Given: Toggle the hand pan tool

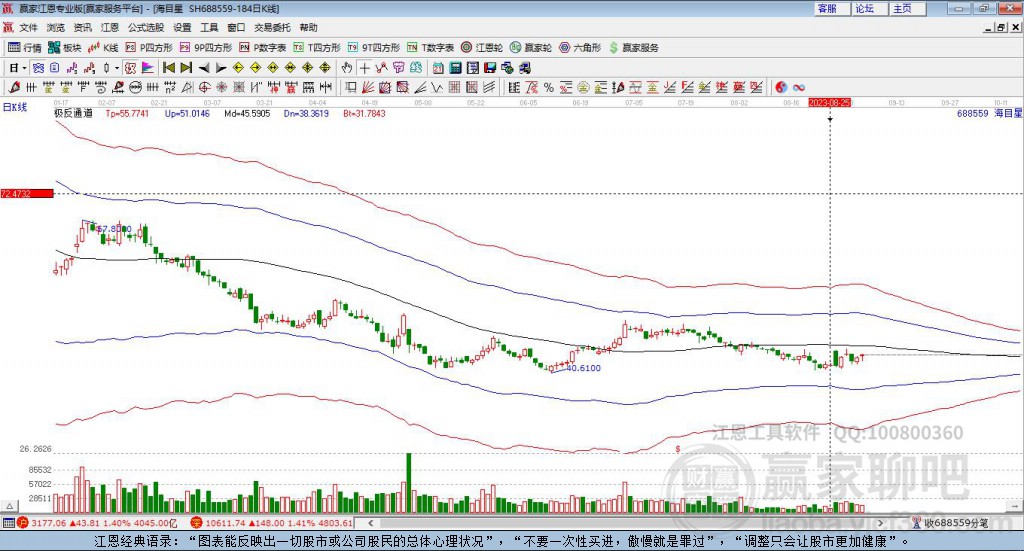Looking at the screenshot, I should click(x=347, y=68).
